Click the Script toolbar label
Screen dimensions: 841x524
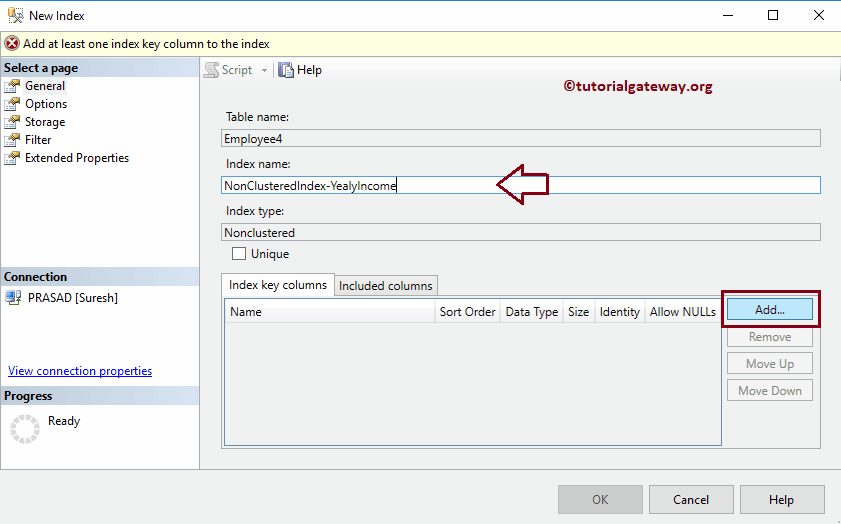(x=237, y=70)
